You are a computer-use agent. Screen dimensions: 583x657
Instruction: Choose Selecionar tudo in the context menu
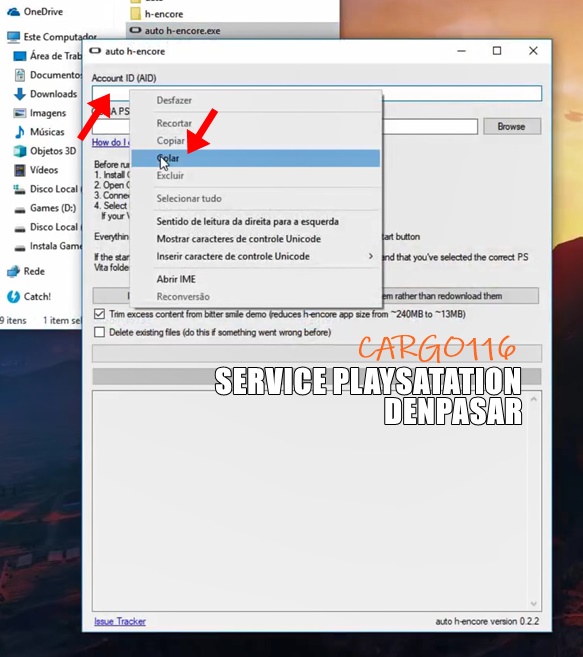256,199
